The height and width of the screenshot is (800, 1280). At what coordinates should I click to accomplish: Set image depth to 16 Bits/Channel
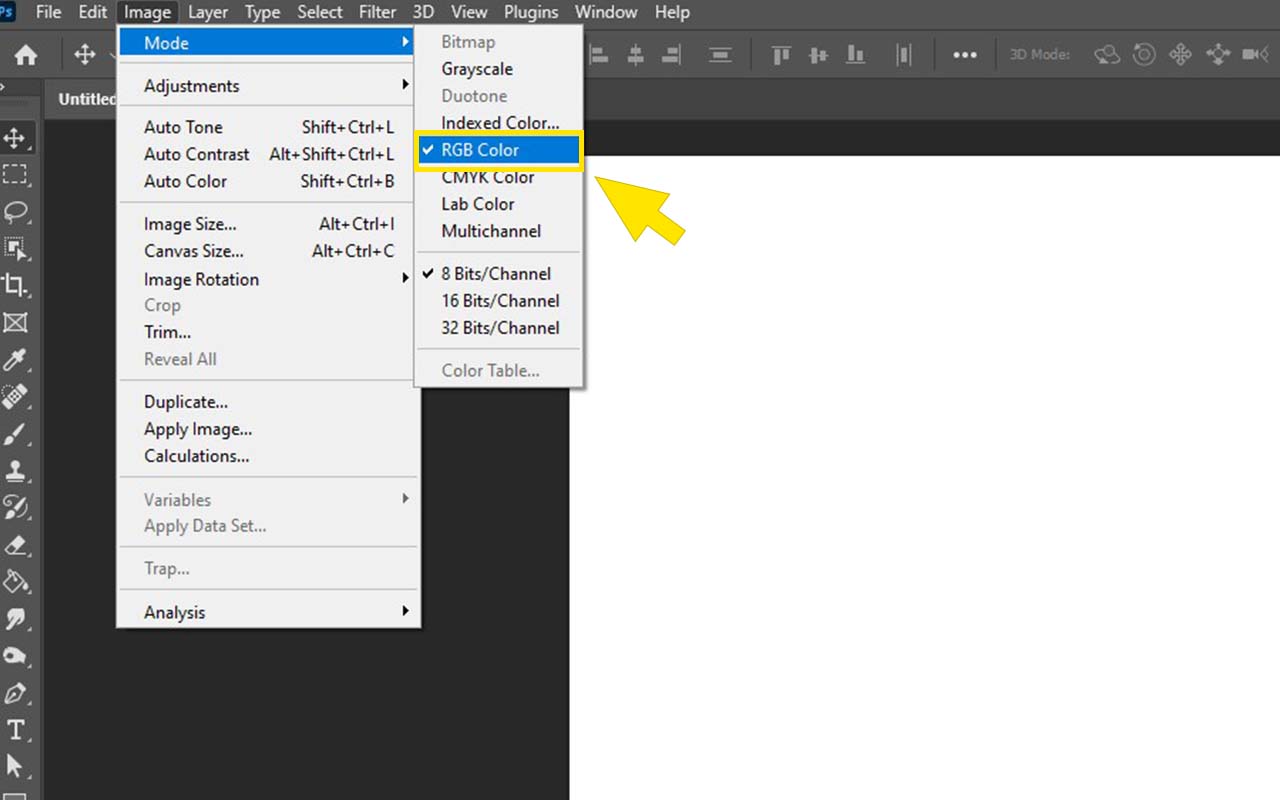click(499, 300)
